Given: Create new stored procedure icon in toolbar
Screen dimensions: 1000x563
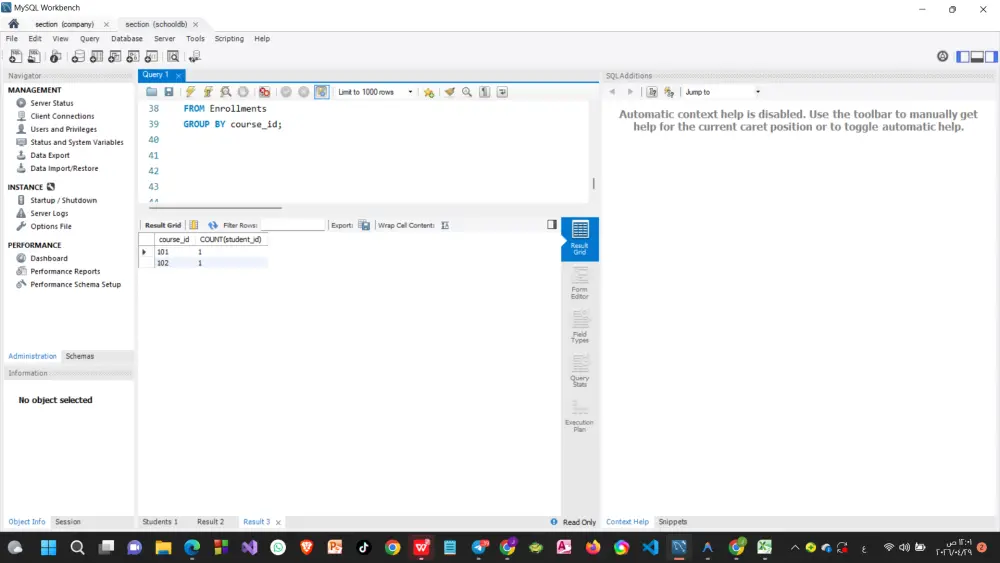Looking at the screenshot, I should [x=133, y=57].
